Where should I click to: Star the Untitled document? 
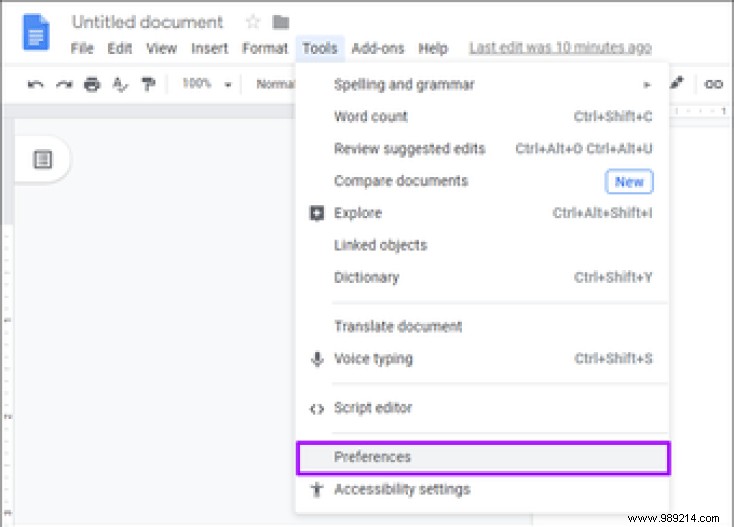pyautogui.click(x=252, y=22)
